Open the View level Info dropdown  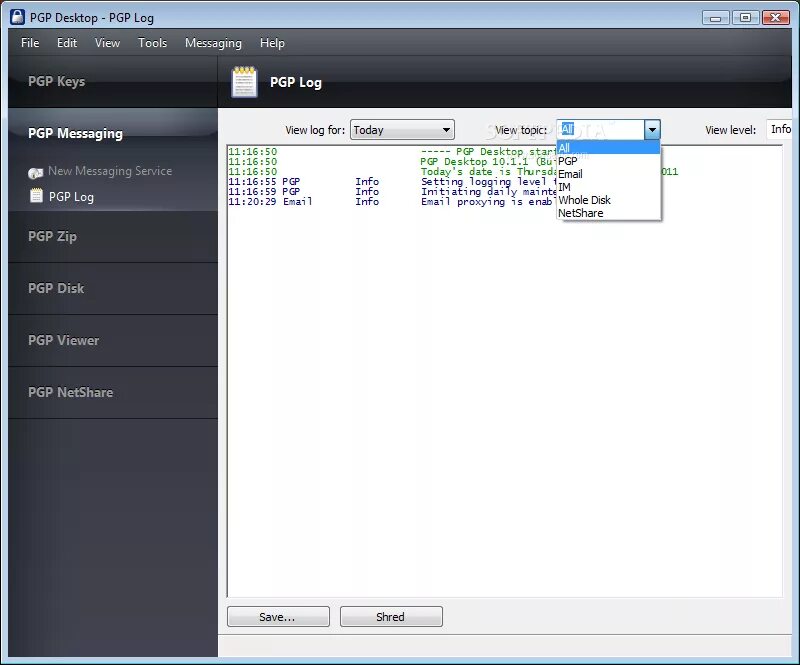click(780, 130)
